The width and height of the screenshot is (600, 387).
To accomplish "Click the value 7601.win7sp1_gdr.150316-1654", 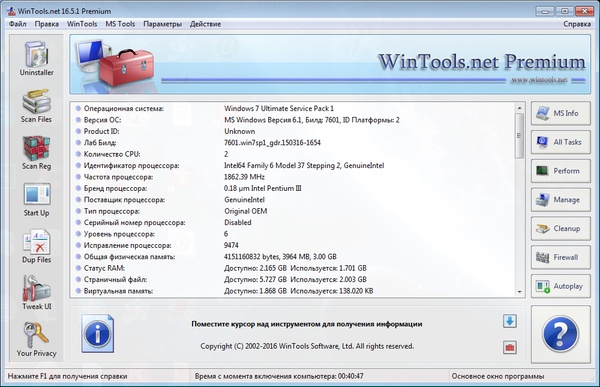I will click(x=272, y=143).
